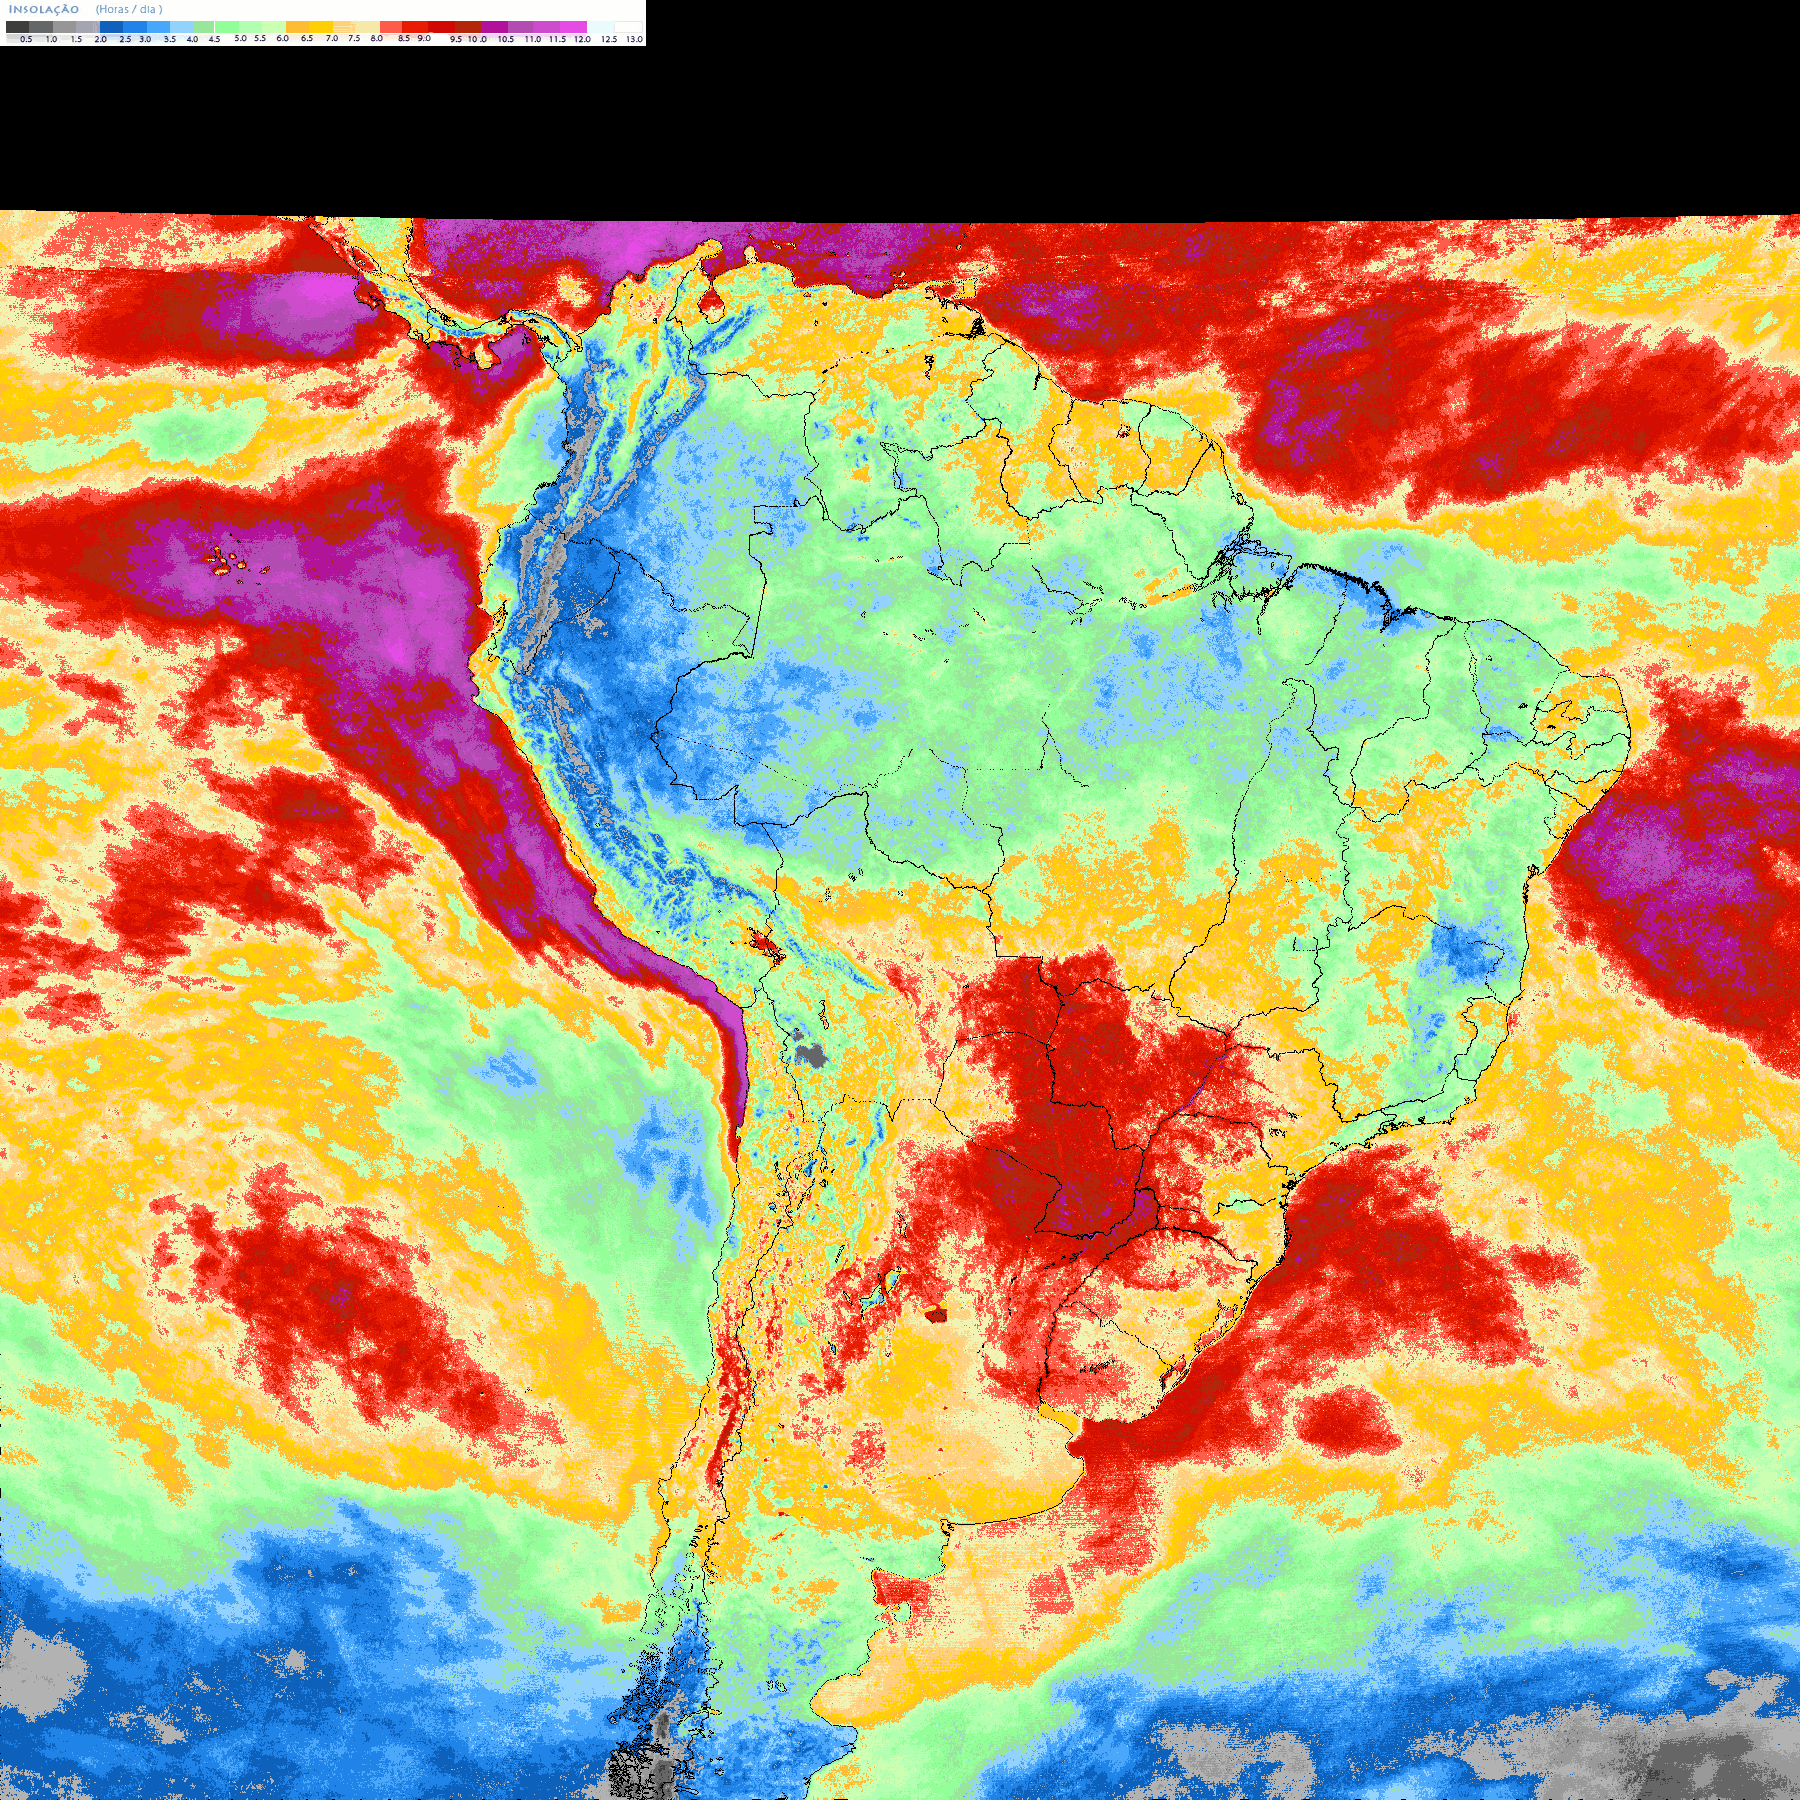The image size is (1800, 1800).
Task: Select the bright magenta swatch ending at 12.0
Action: coord(573,27)
